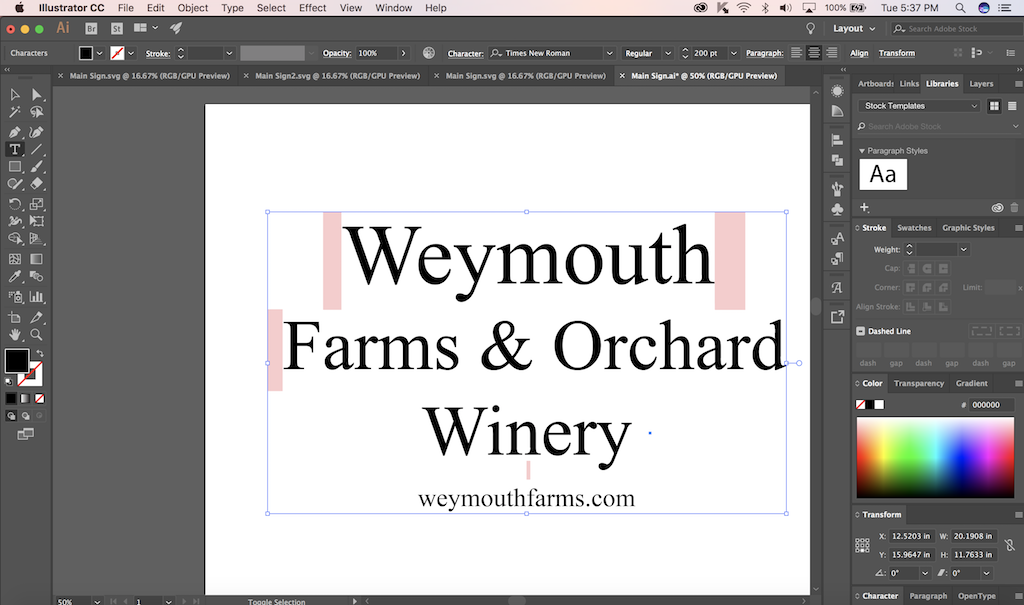The height and width of the screenshot is (605, 1024).
Task: Open the Layout workspace dropdown
Action: tap(854, 29)
